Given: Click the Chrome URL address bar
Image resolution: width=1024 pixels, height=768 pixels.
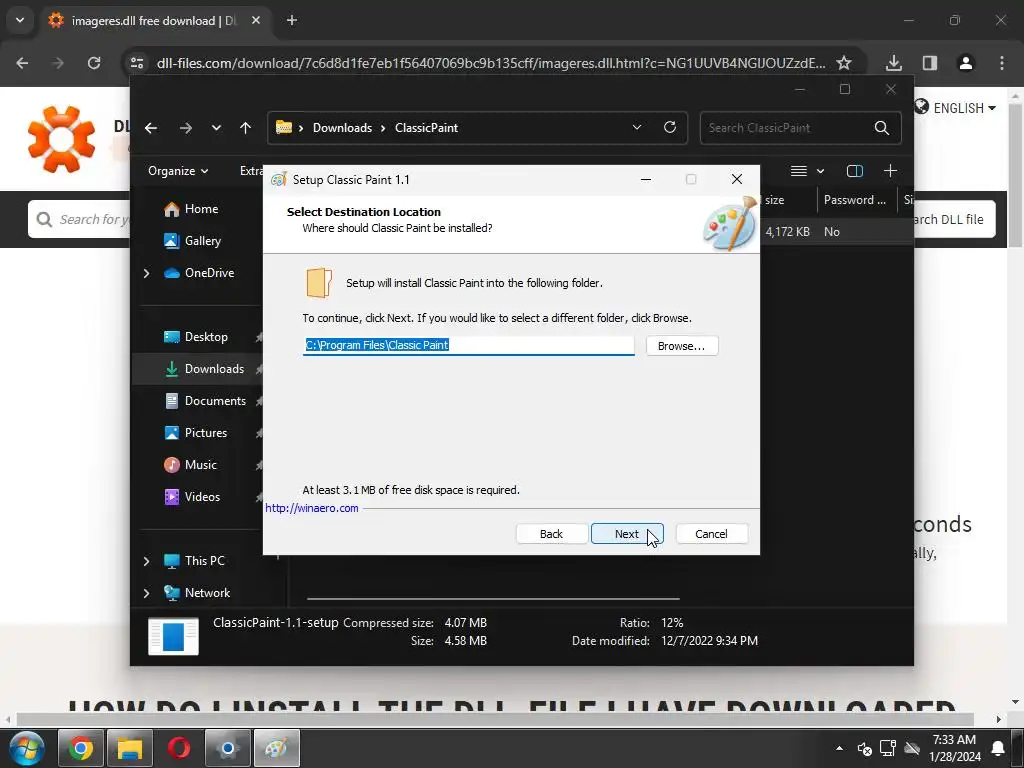Looking at the screenshot, I should pos(491,63).
